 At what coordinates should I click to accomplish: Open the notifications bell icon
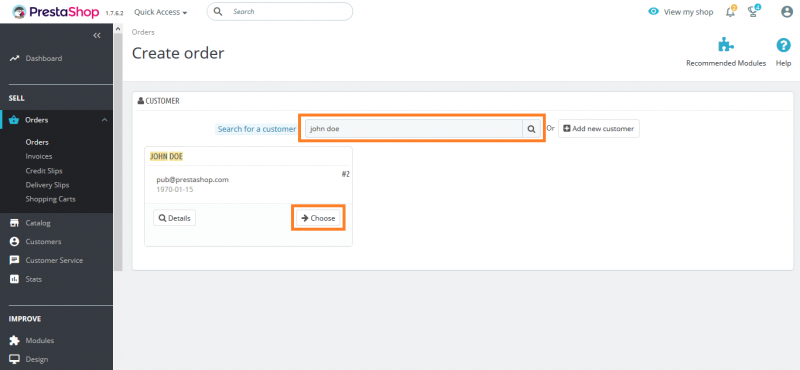coord(731,12)
